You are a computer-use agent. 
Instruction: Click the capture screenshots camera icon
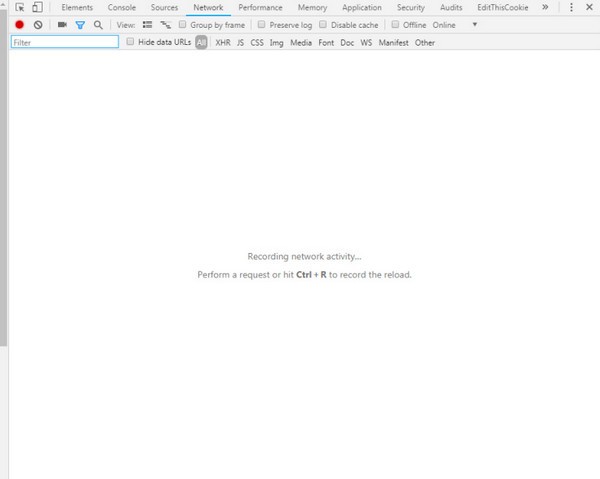62,24
